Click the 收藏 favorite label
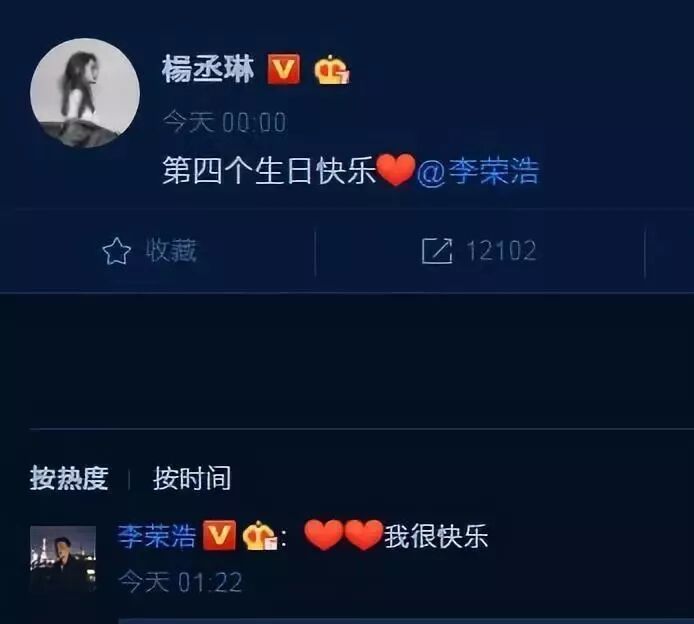Viewport: 694px width, 624px height. (171, 251)
